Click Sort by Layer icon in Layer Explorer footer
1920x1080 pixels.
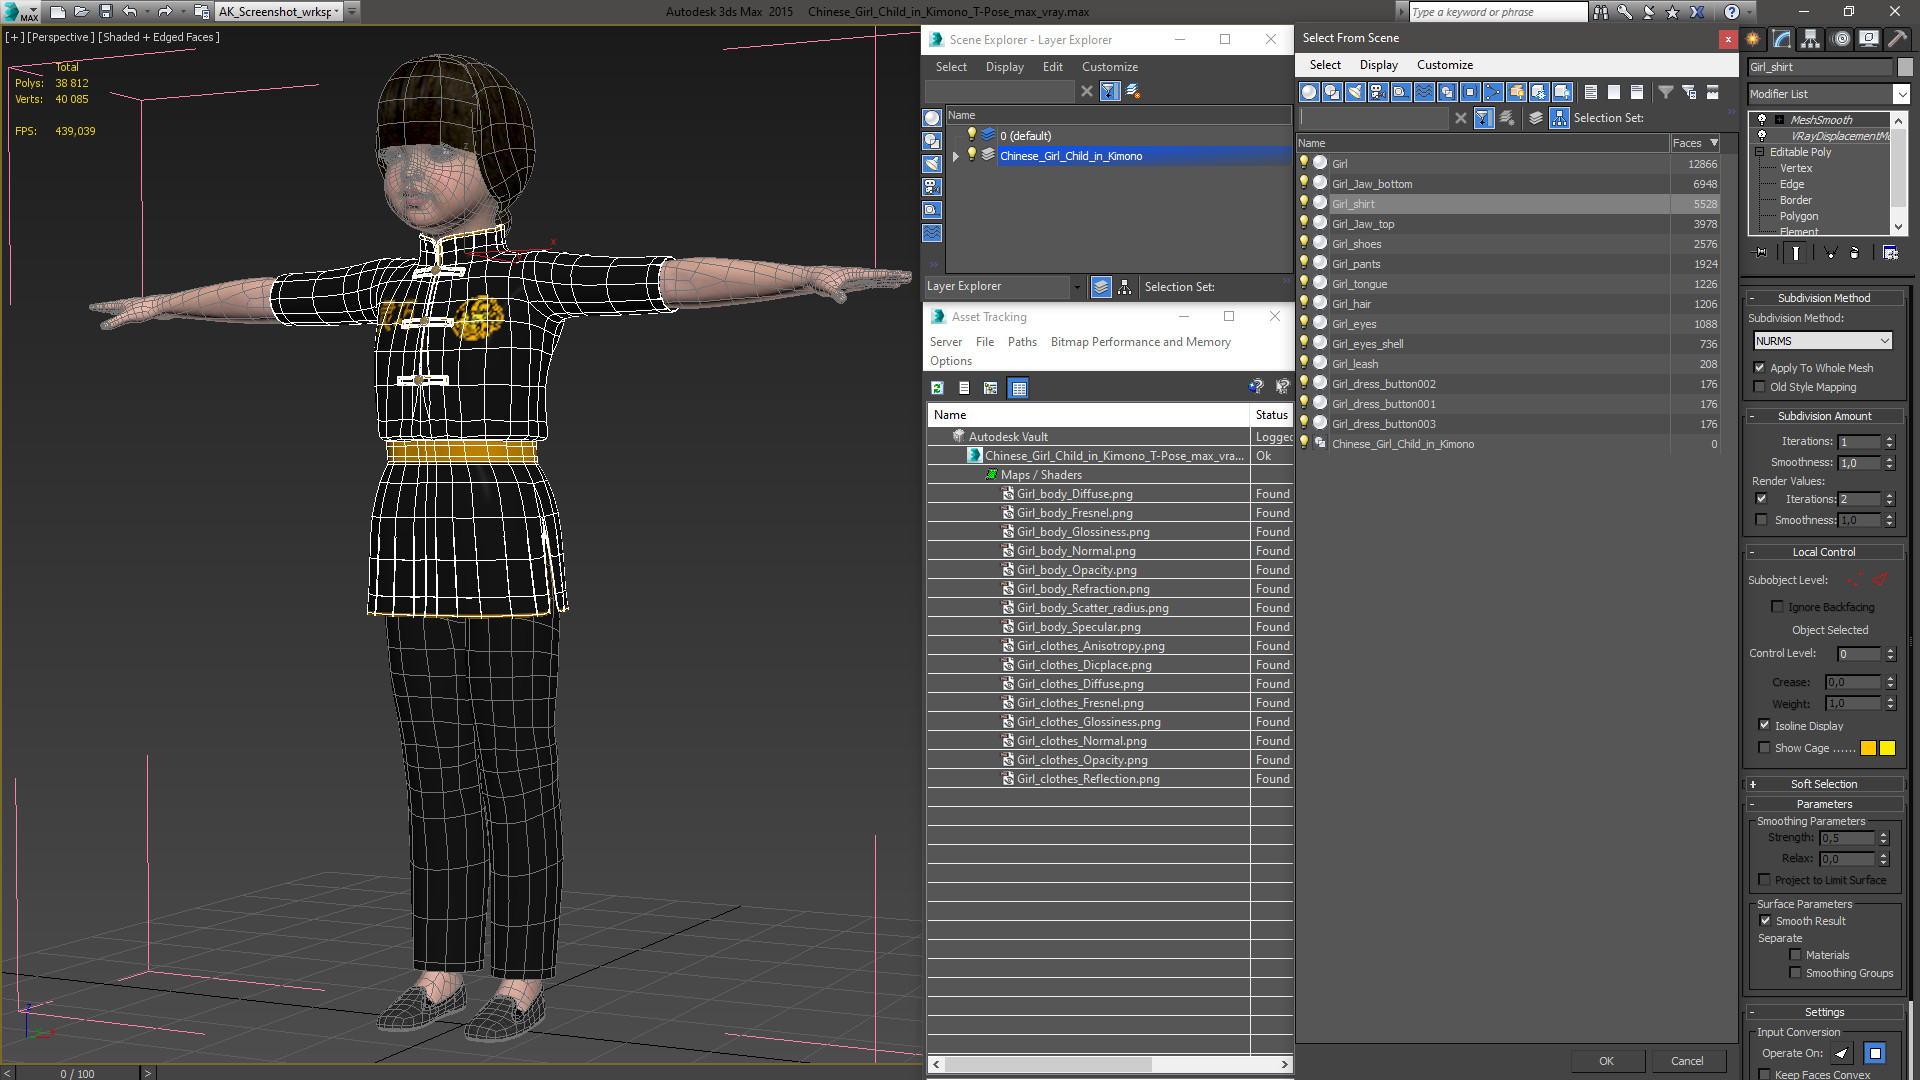[1101, 287]
